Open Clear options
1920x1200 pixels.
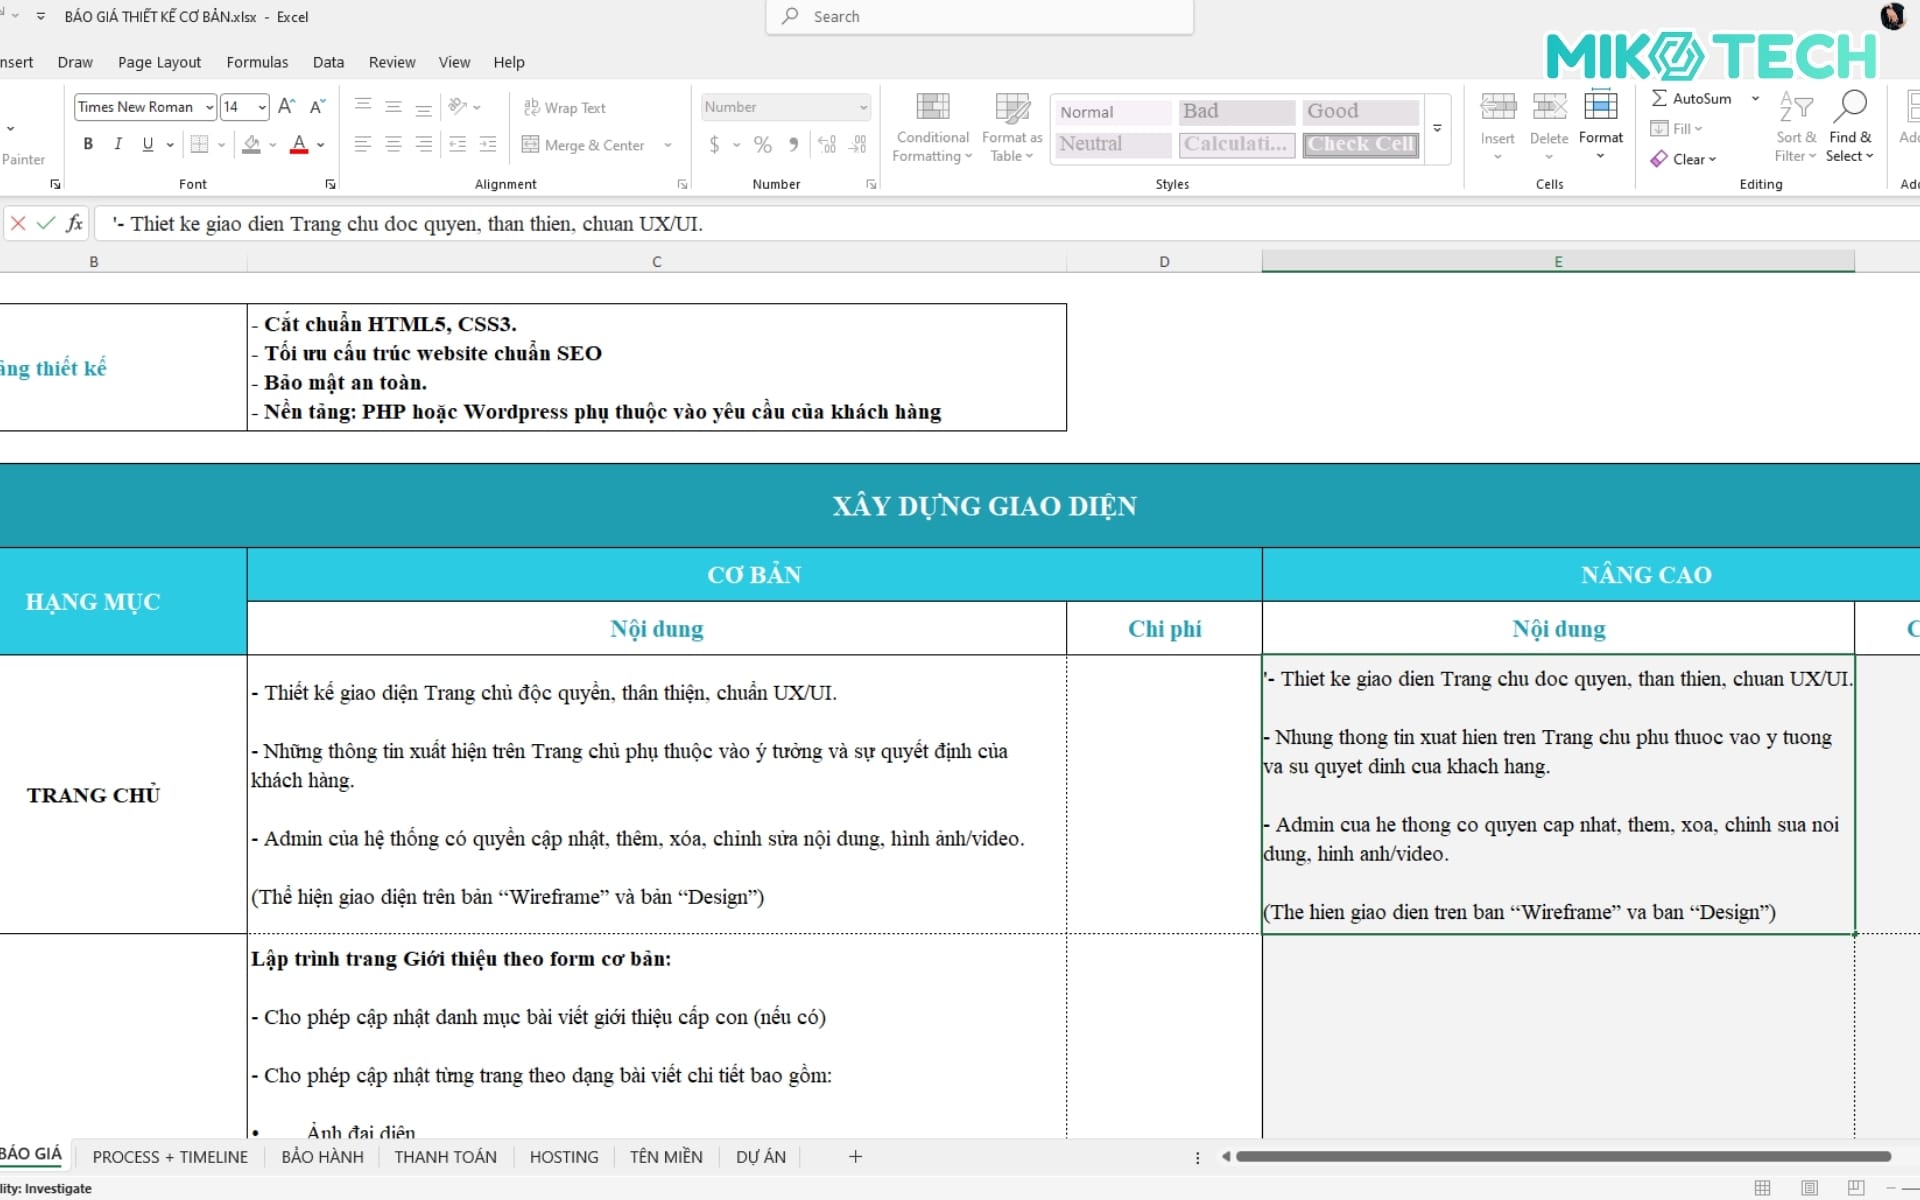pyautogui.click(x=1684, y=159)
